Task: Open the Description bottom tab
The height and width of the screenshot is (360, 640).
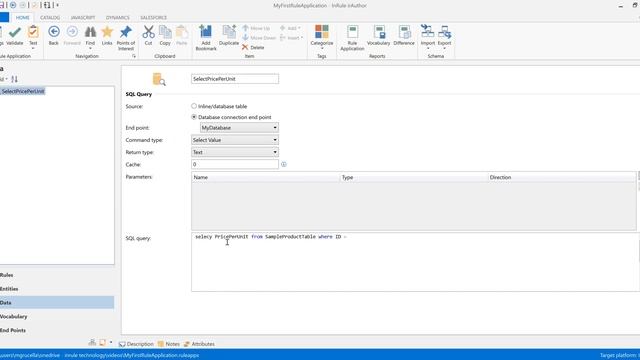Action: (x=136, y=344)
